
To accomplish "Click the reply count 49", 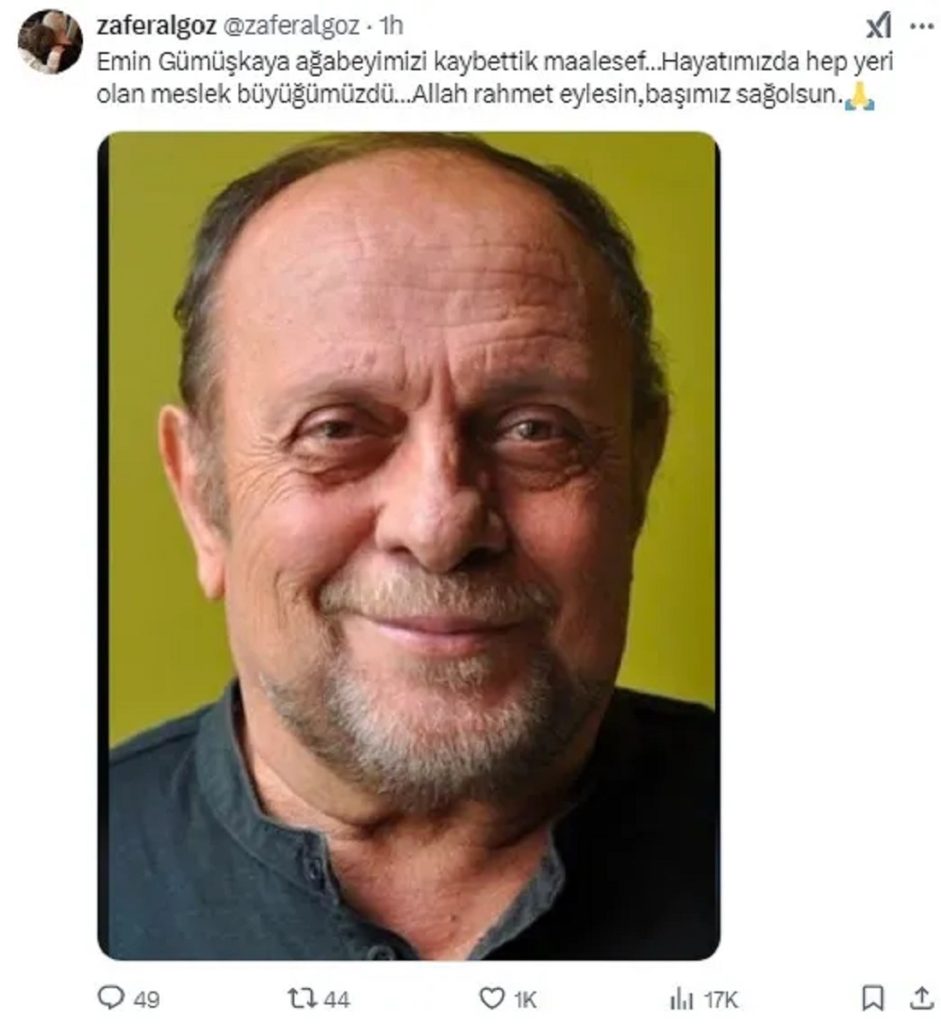I will 146,999.
